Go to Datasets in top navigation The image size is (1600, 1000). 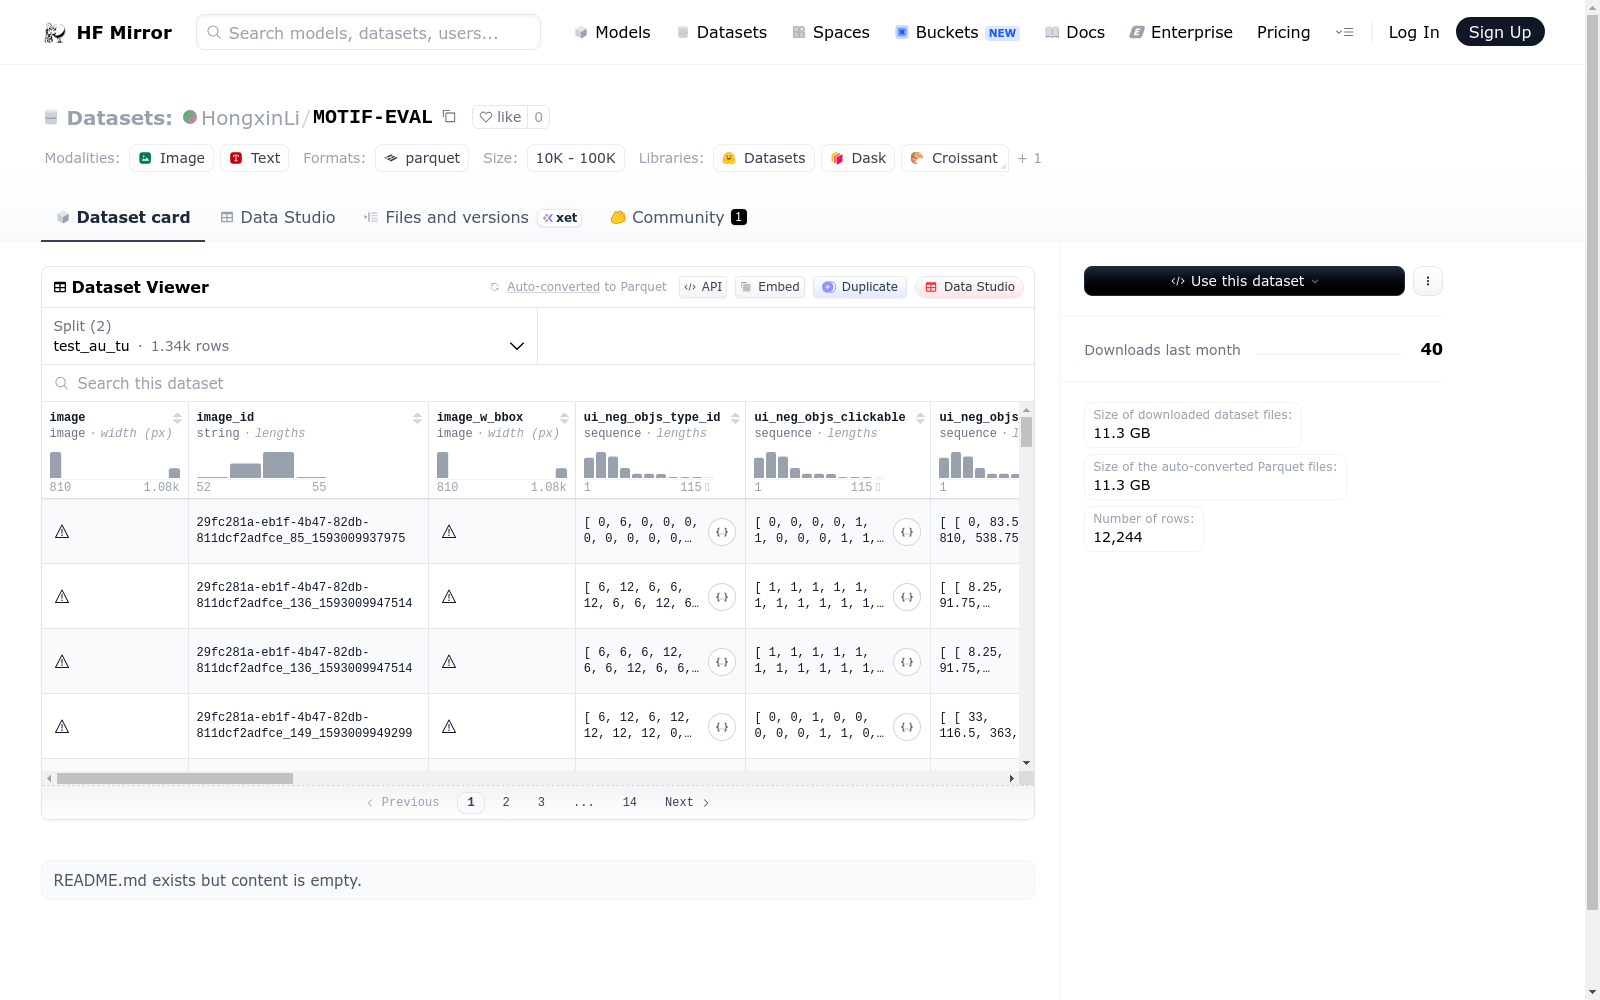(722, 32)
